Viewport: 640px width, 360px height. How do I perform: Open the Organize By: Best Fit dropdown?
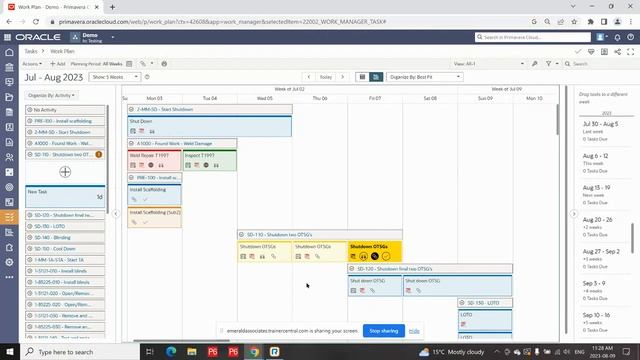(424, 77)
